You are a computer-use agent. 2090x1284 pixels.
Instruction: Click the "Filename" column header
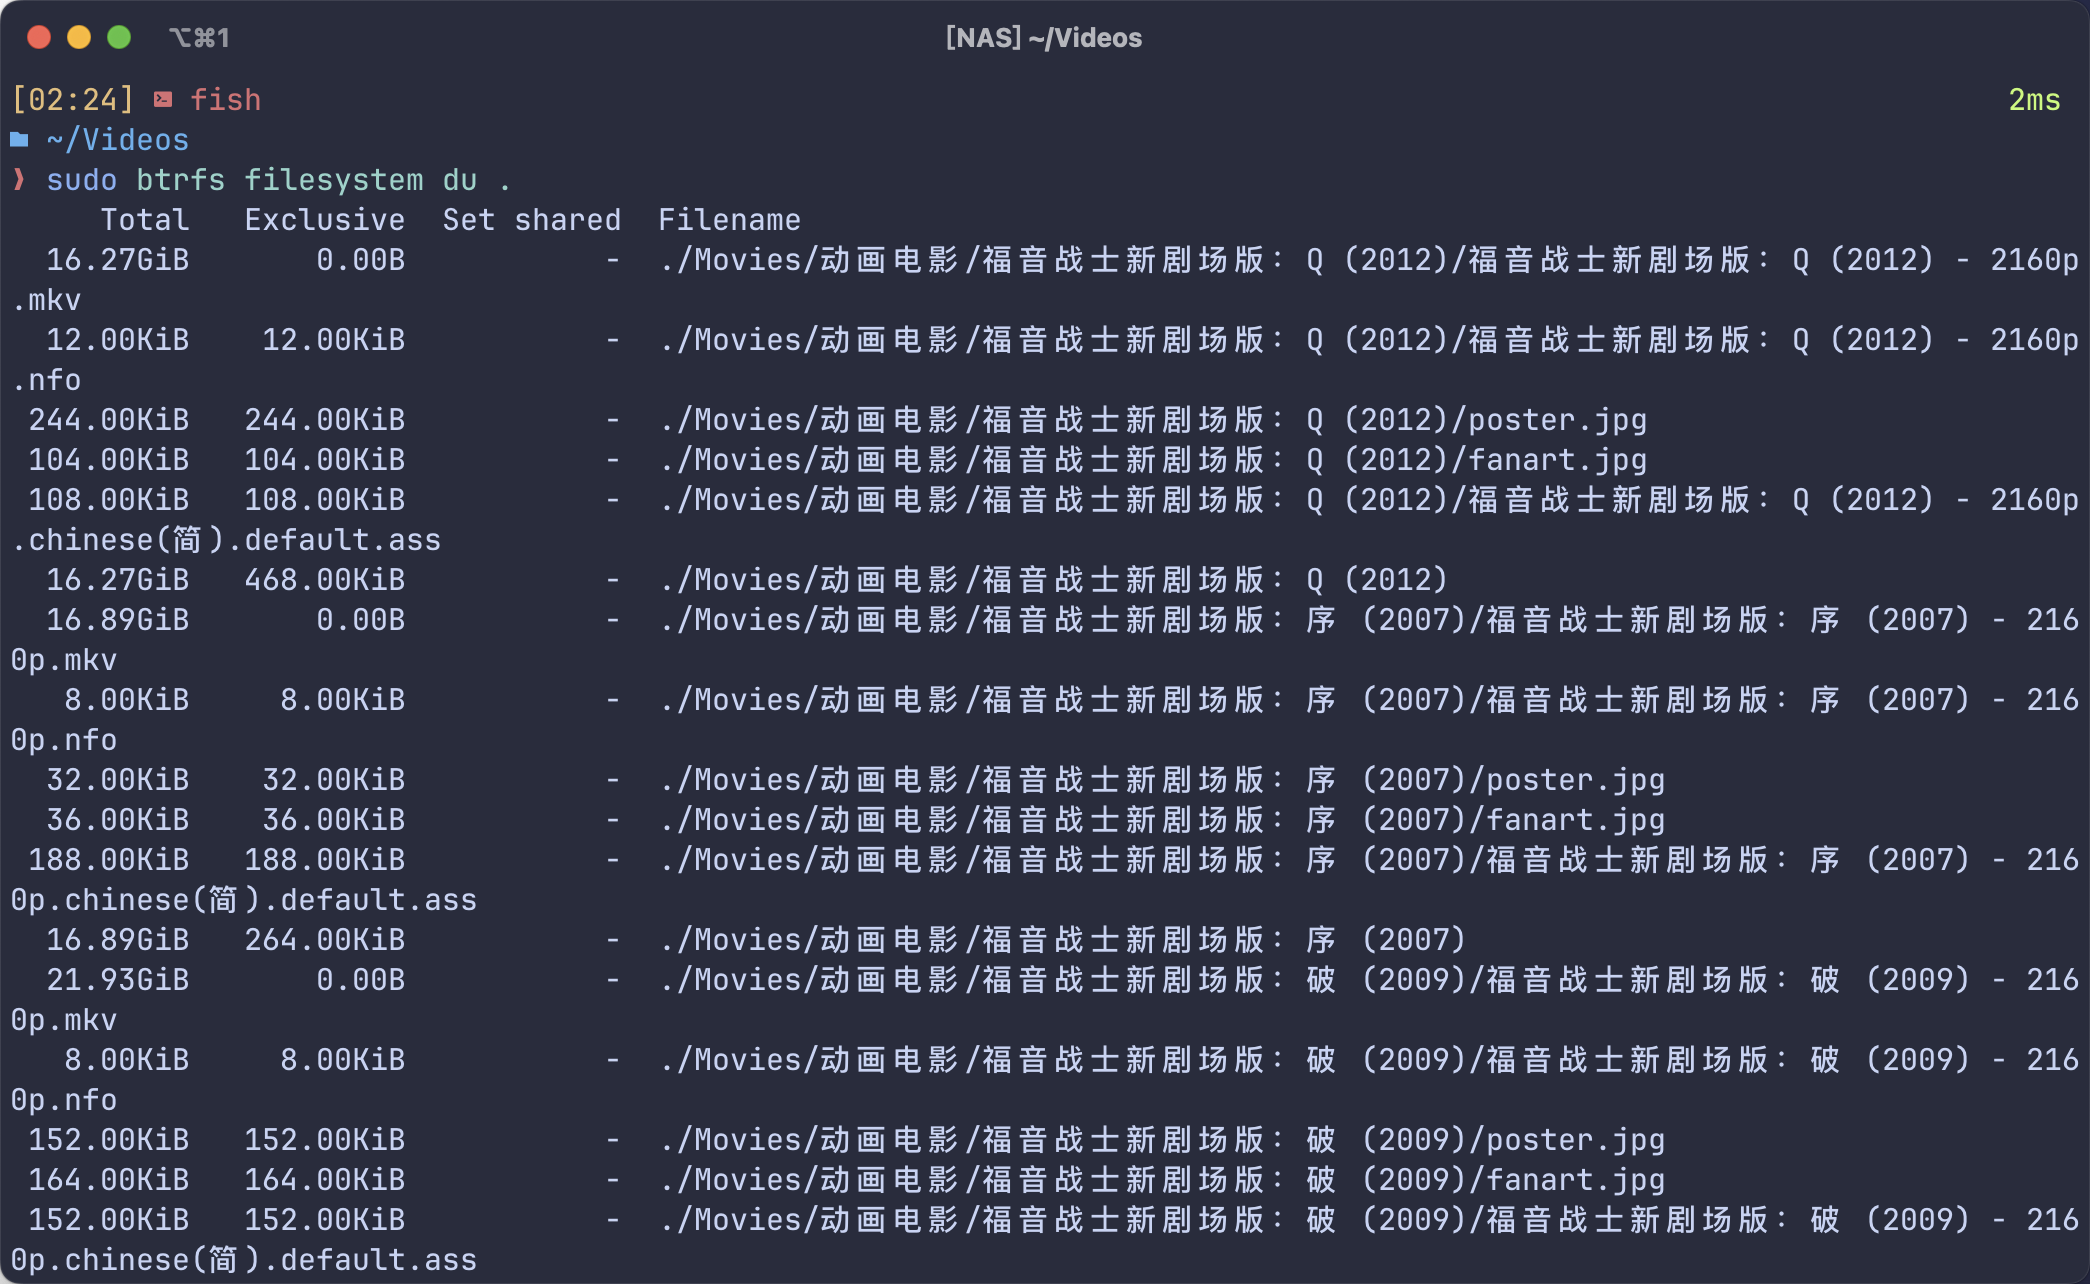[x=729, y=219]
